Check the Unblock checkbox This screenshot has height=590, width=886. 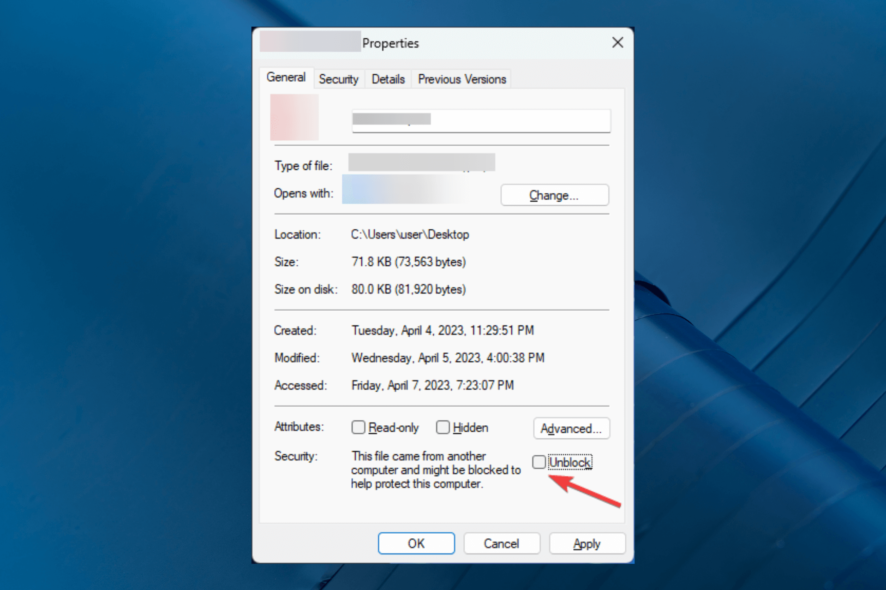[539, 462]
